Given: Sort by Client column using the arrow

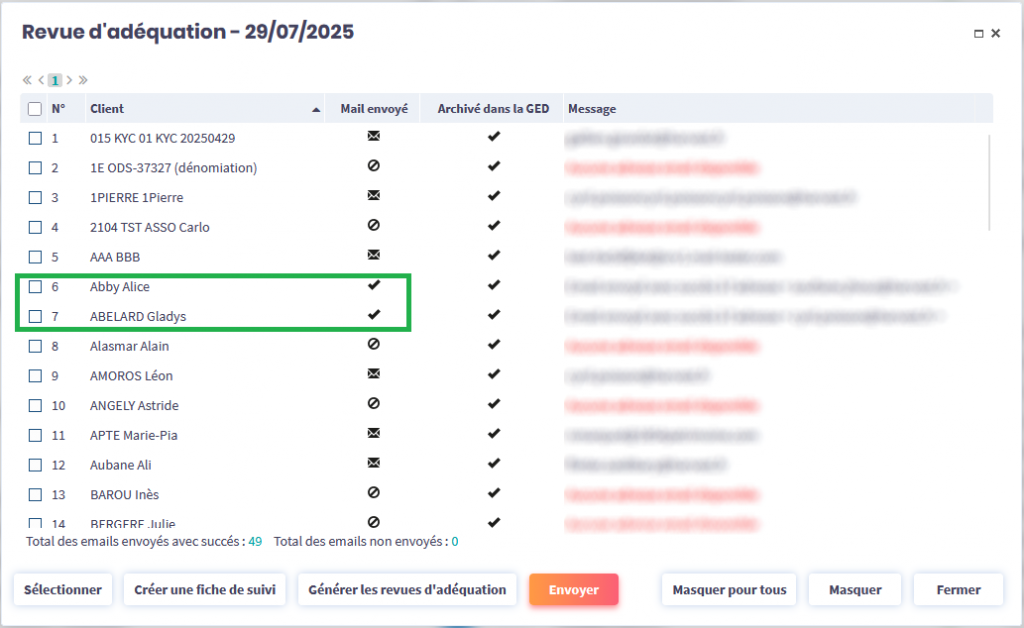Looking at the screenshot, I should pyautogui.click(x=316, y=109).
